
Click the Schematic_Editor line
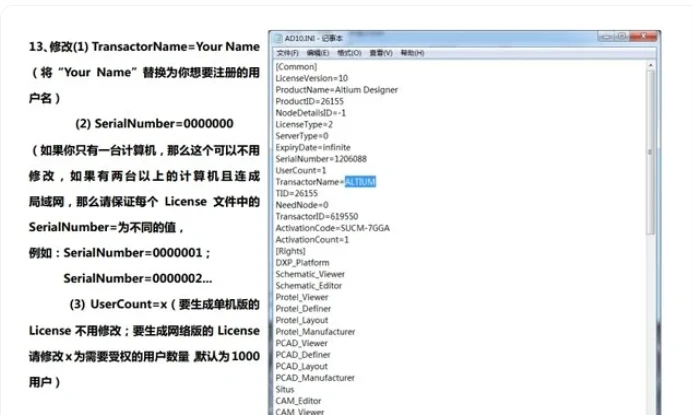coord(308,286)
